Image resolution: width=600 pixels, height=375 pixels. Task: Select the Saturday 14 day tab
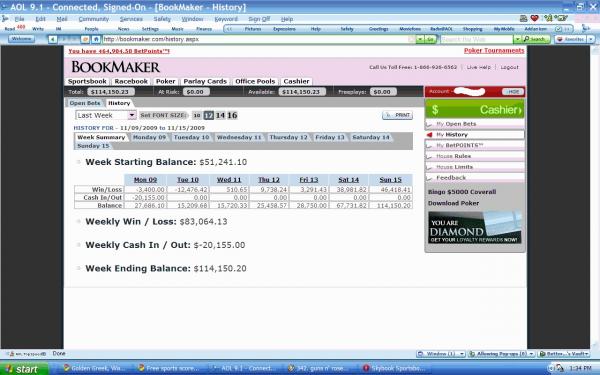(371, 137)
